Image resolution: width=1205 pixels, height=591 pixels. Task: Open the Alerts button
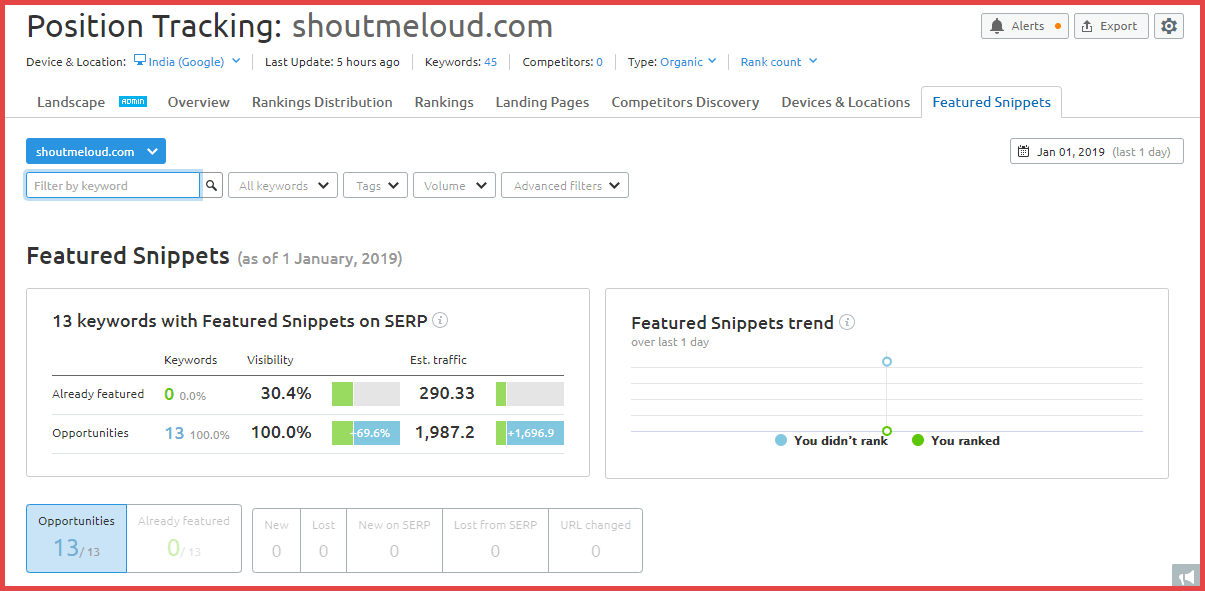[x=1025, y=26]
